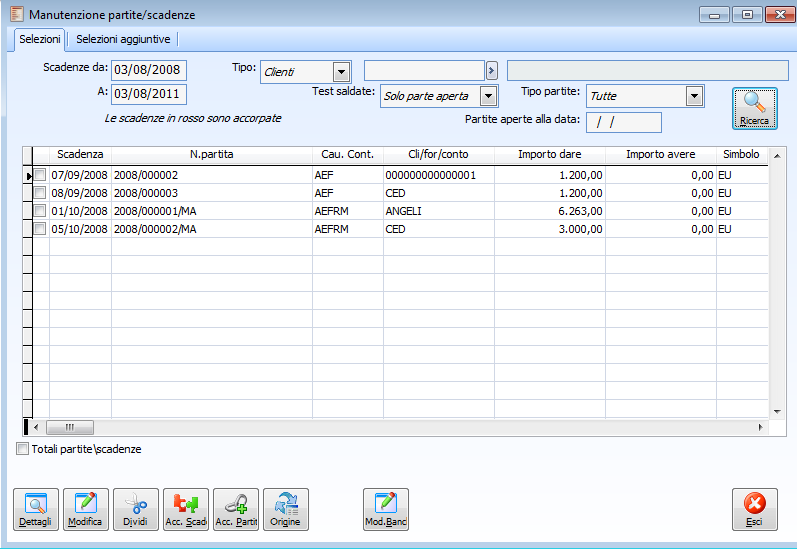This screenshot has width=797, height=549.
Task: Select cell 2008/000002 without /MA
Action: coord(211,175)
